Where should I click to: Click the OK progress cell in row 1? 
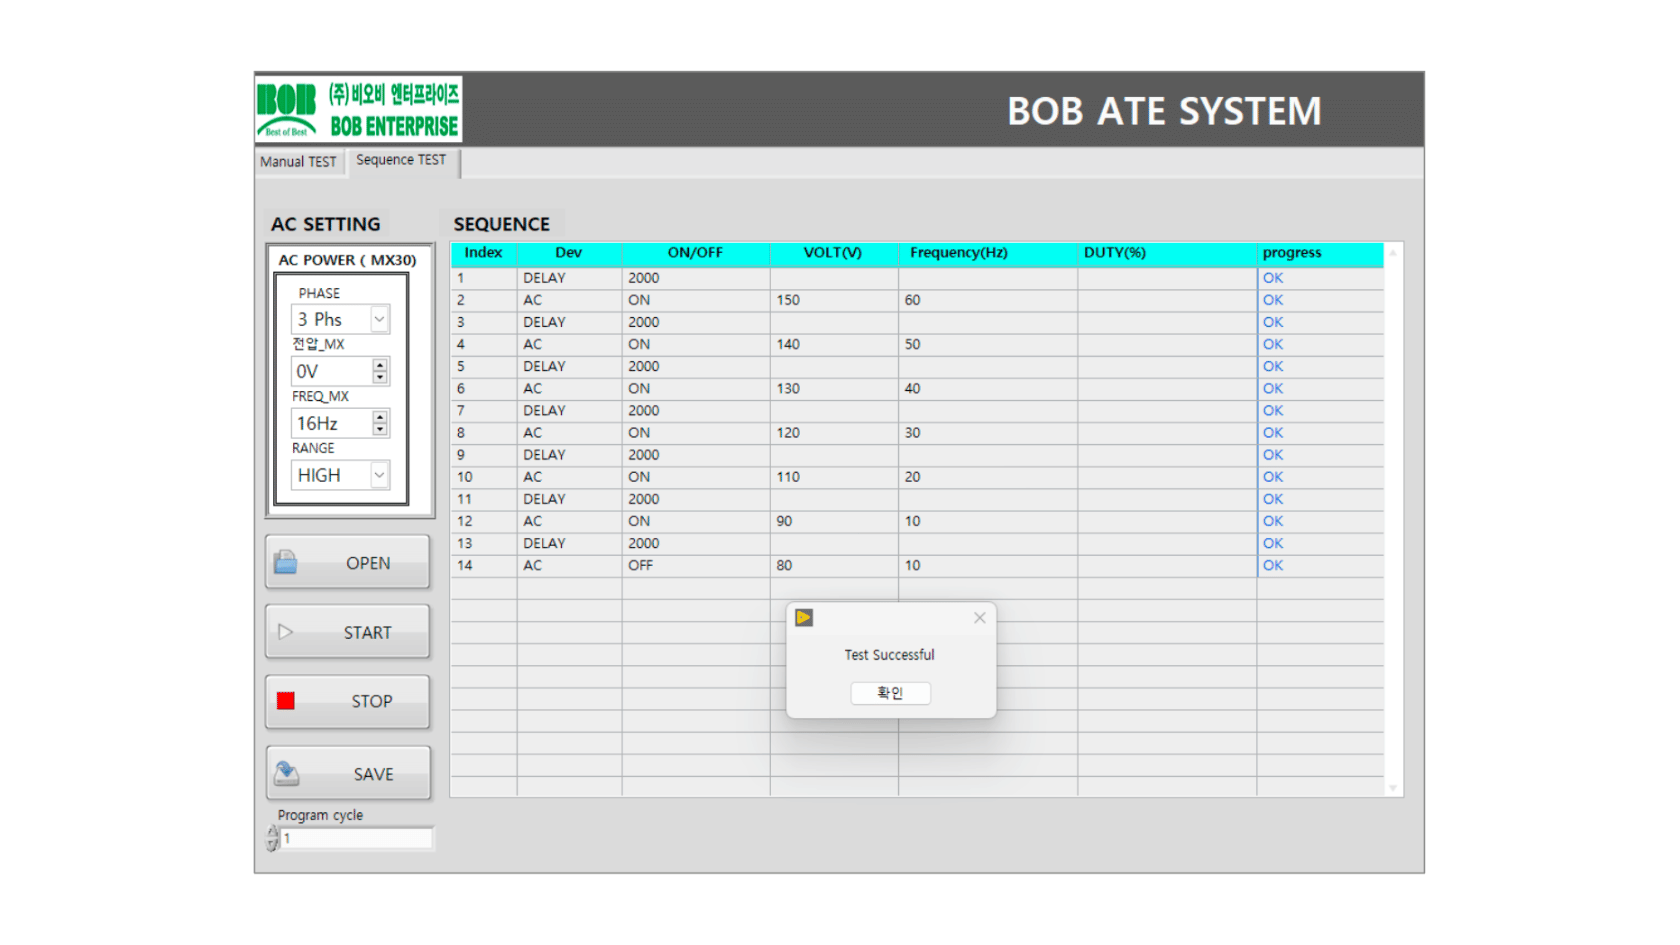pos(1321,278)
